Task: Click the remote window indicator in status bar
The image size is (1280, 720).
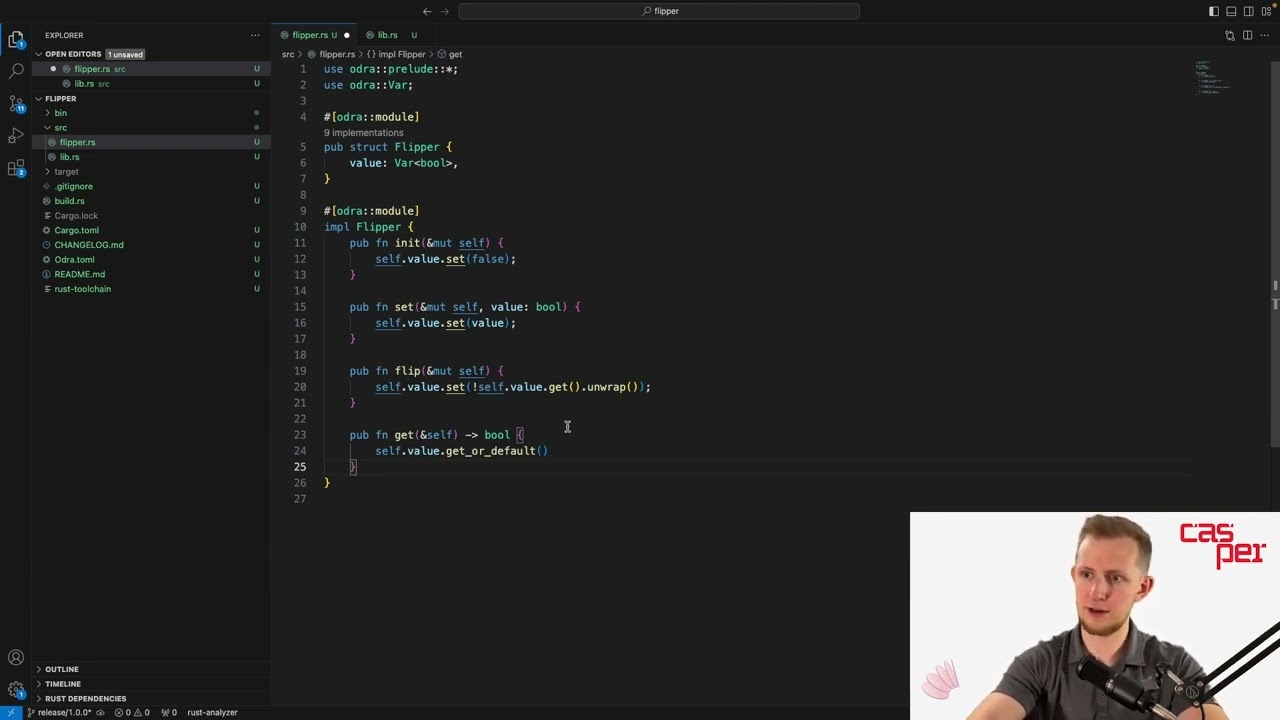Action: coord(11,713)
